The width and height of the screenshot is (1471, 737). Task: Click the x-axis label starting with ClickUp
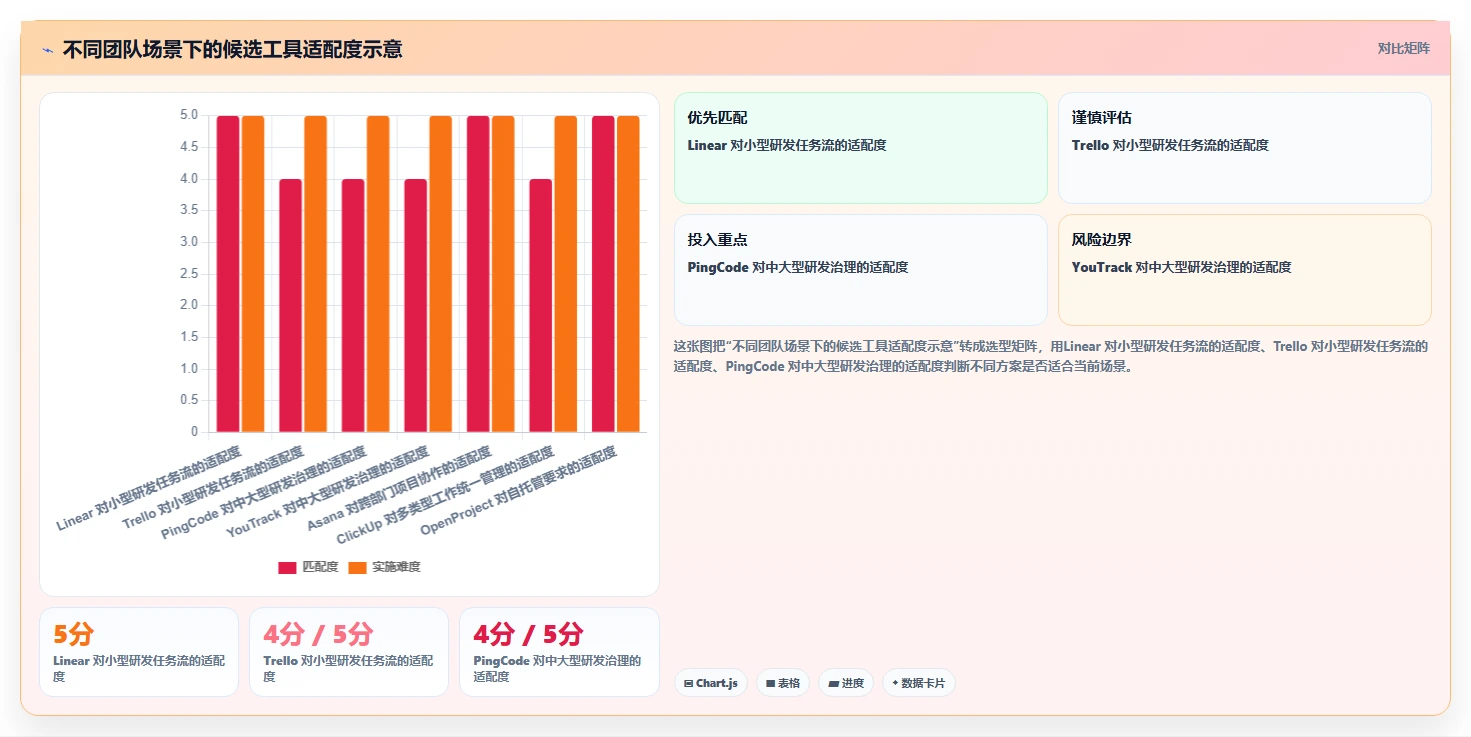click(x=445, y=495)
